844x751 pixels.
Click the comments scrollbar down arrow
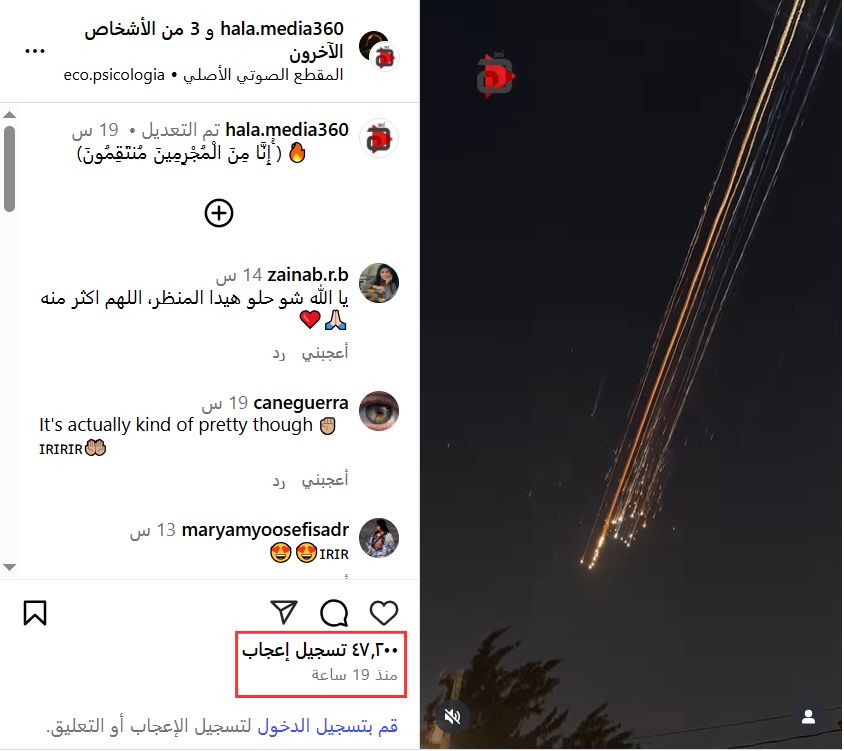9,567
